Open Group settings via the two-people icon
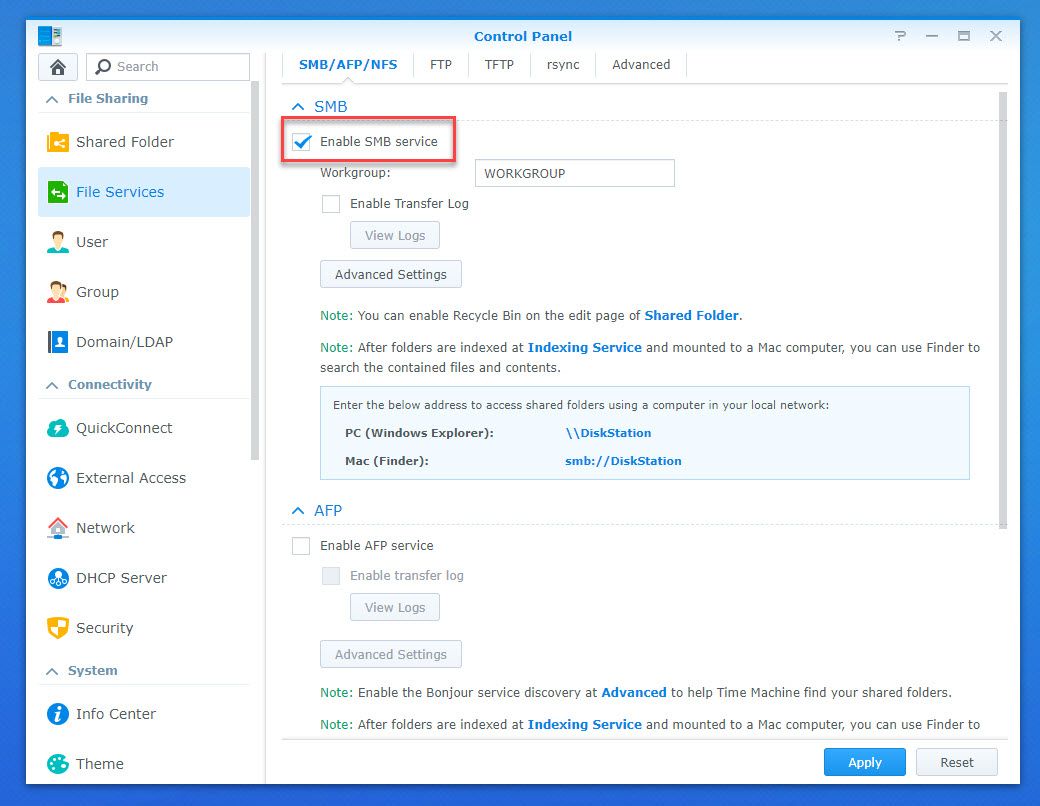Image resolution: width=1040 pixels, height=806 pixels. pos(58,292)
